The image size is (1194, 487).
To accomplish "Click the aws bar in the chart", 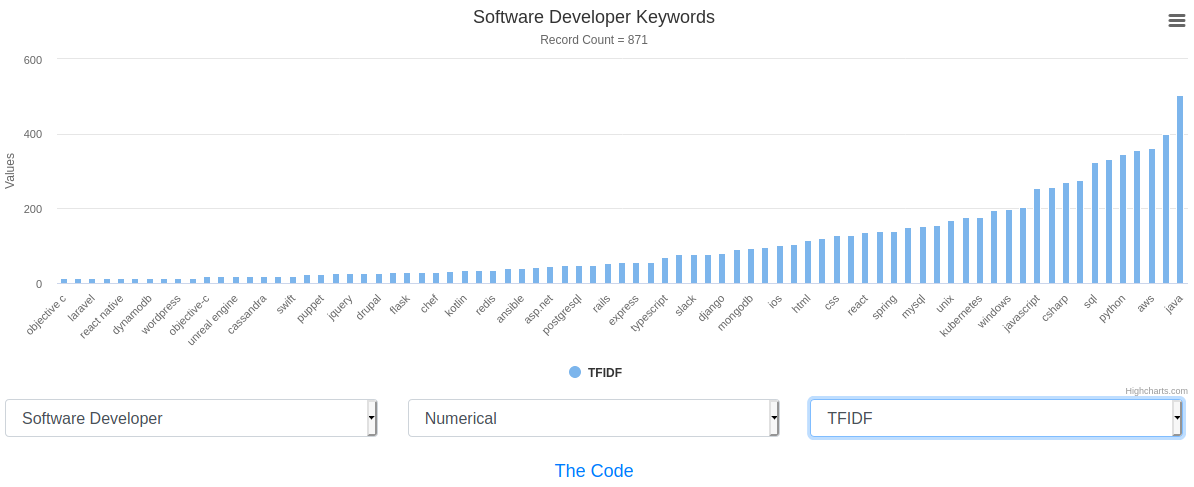I will coord(1151,216).
